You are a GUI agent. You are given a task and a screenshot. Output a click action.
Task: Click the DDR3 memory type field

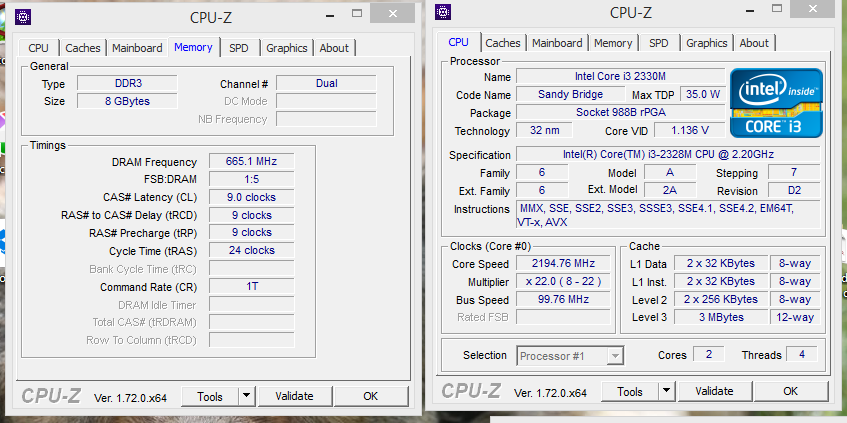pyautogui.click(x=127, y=83)
